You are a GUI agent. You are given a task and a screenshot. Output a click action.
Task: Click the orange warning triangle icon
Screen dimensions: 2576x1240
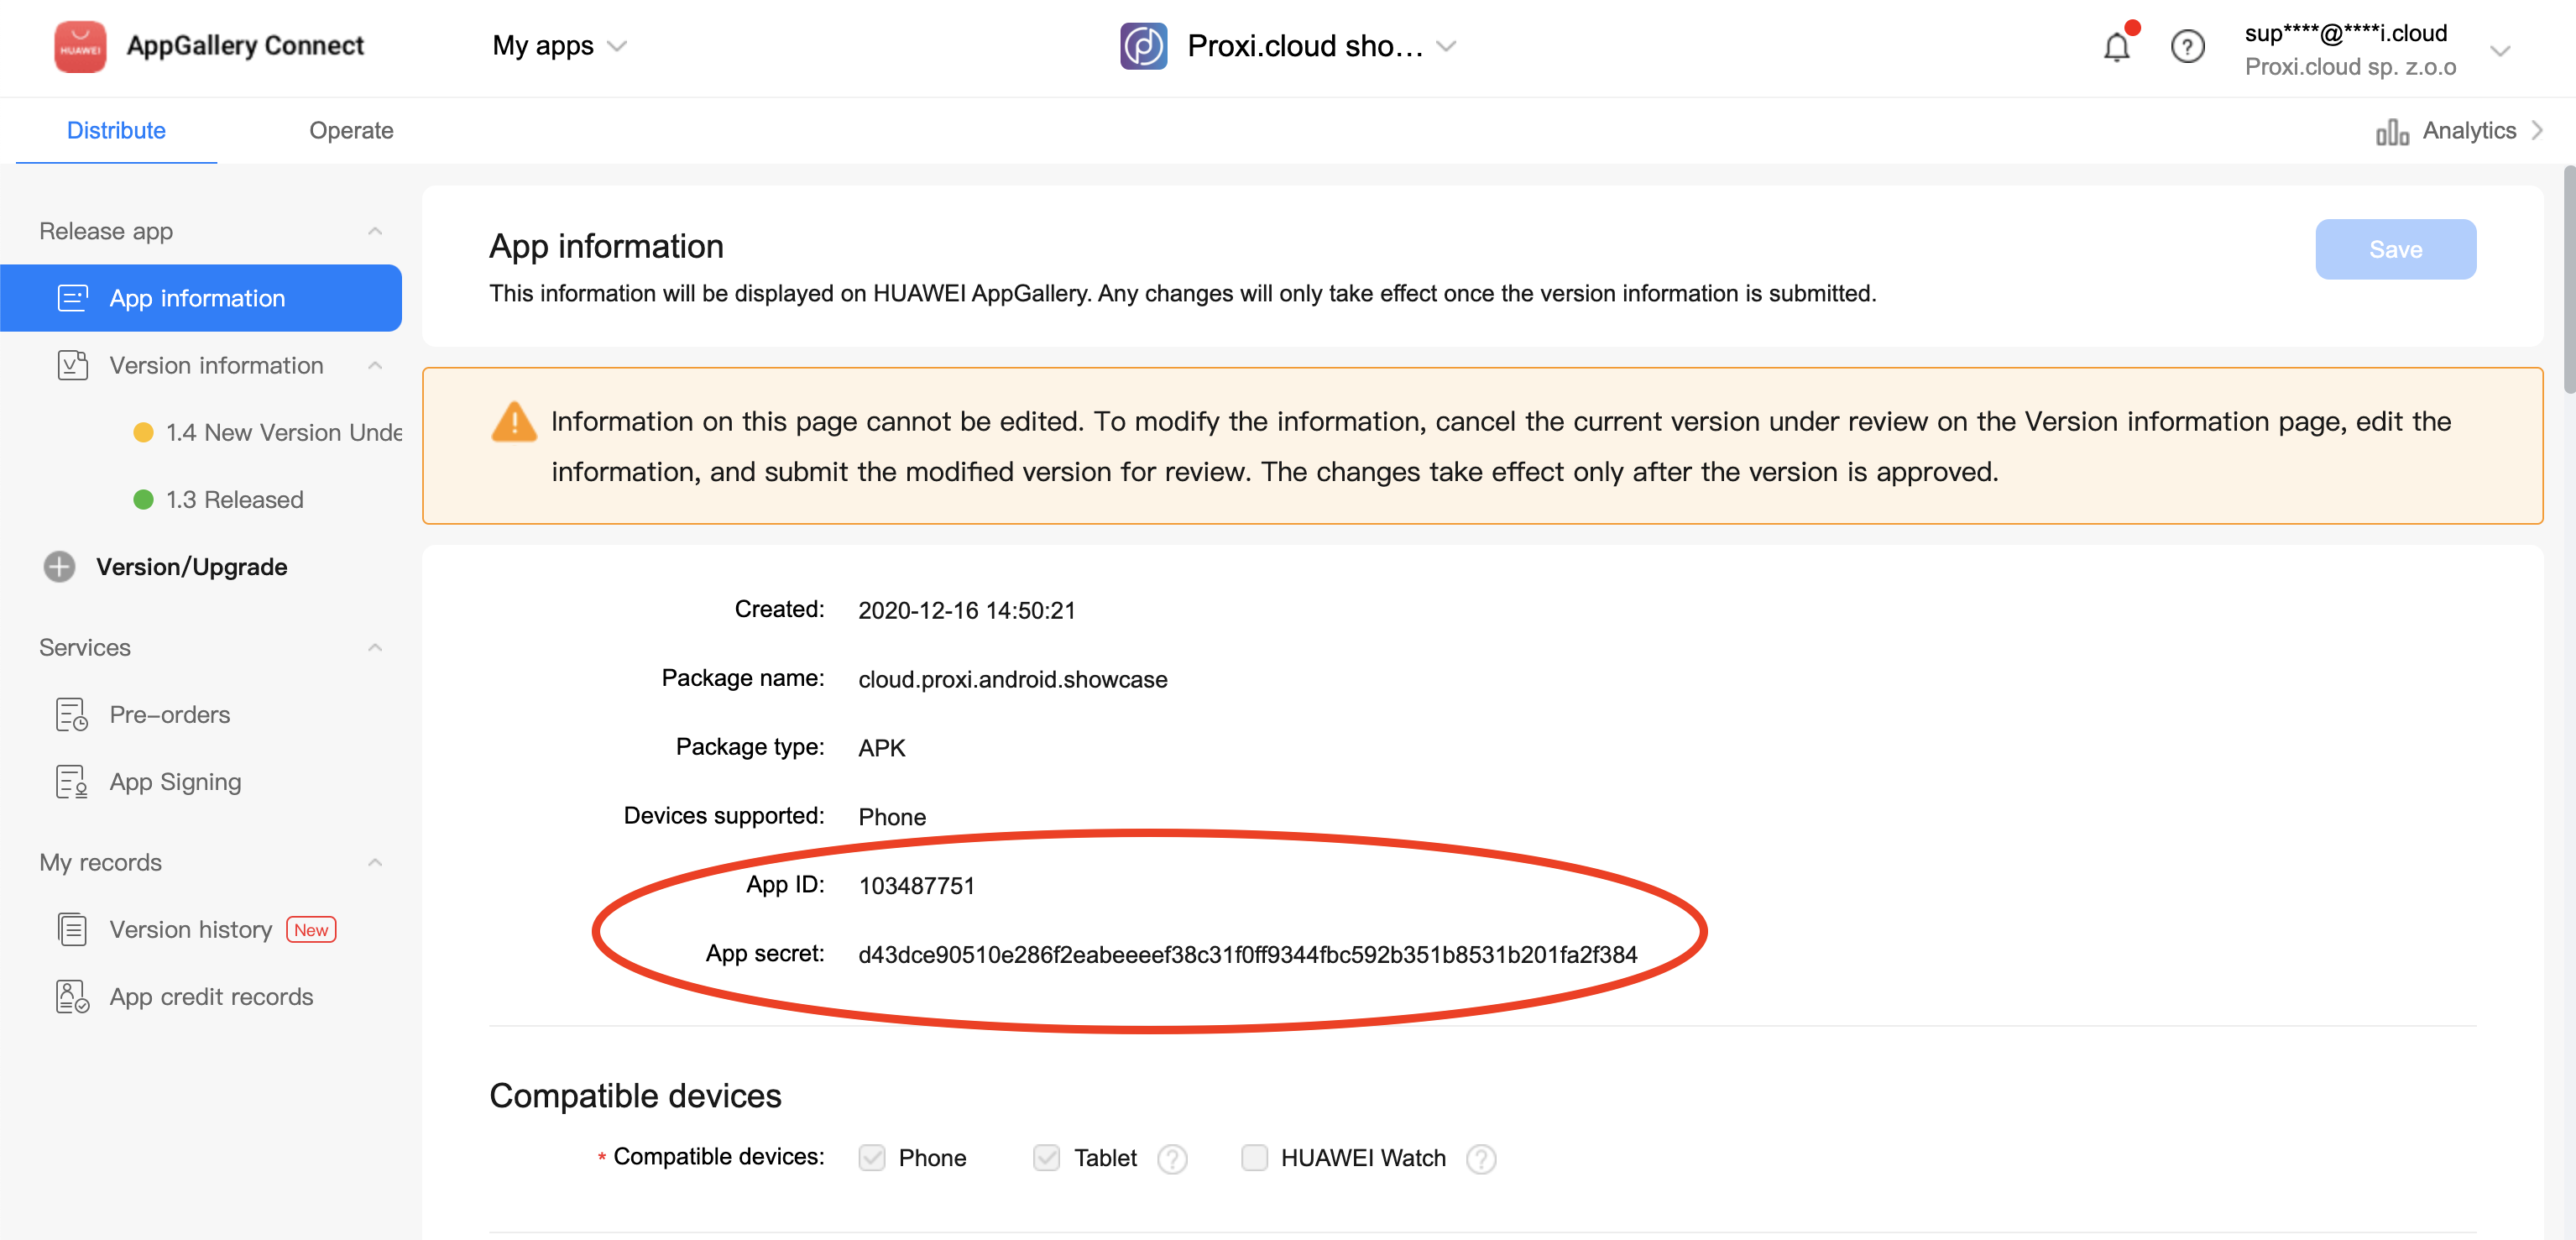point(514,421)
